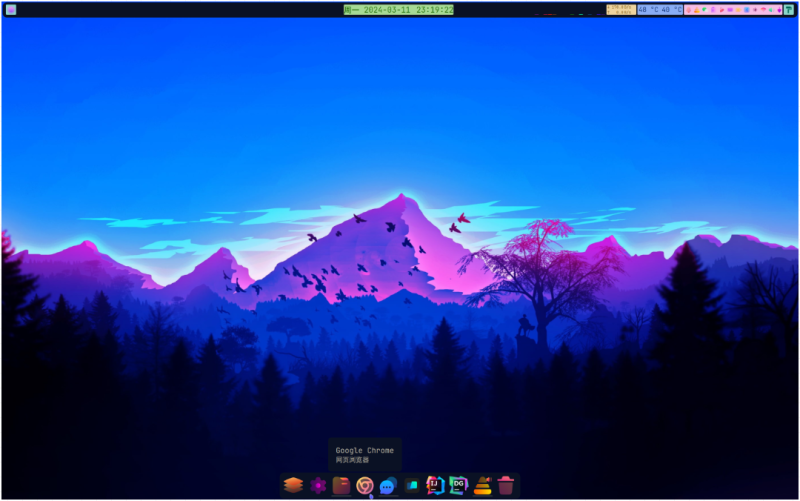Click the first pink tray icon
Viewport: 800px width, 501px height.
(x=689, y=9)
